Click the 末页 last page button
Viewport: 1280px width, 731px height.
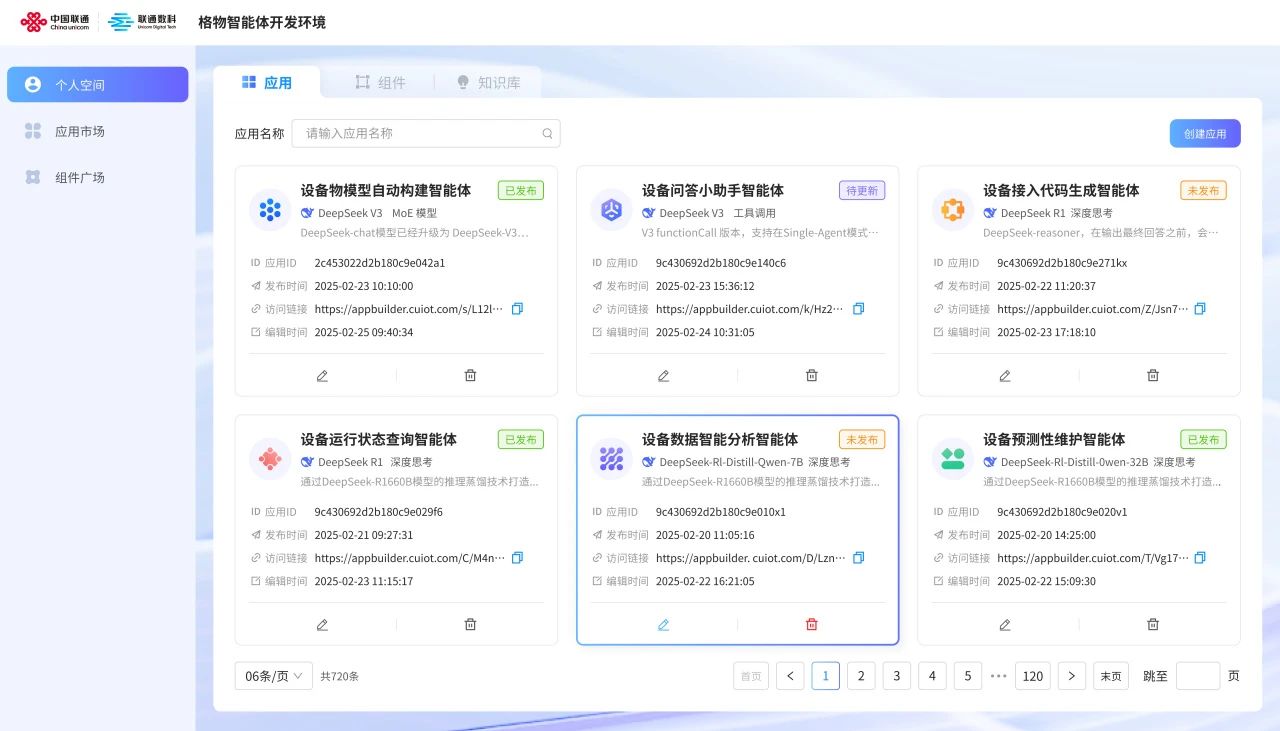tap(1110, 676)
